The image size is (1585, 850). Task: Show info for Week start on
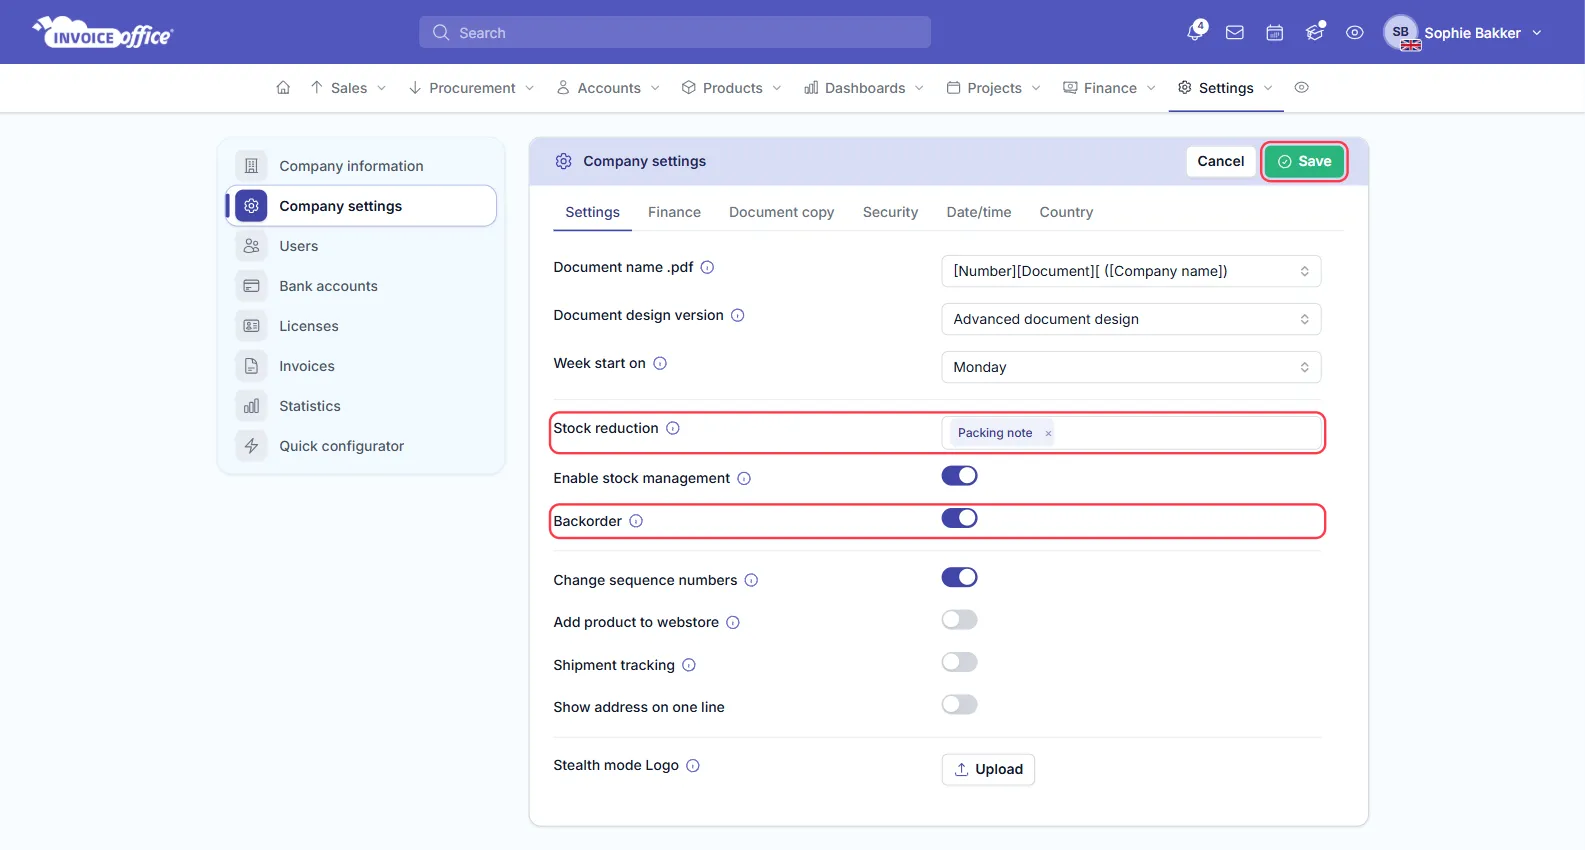point(660,363)
